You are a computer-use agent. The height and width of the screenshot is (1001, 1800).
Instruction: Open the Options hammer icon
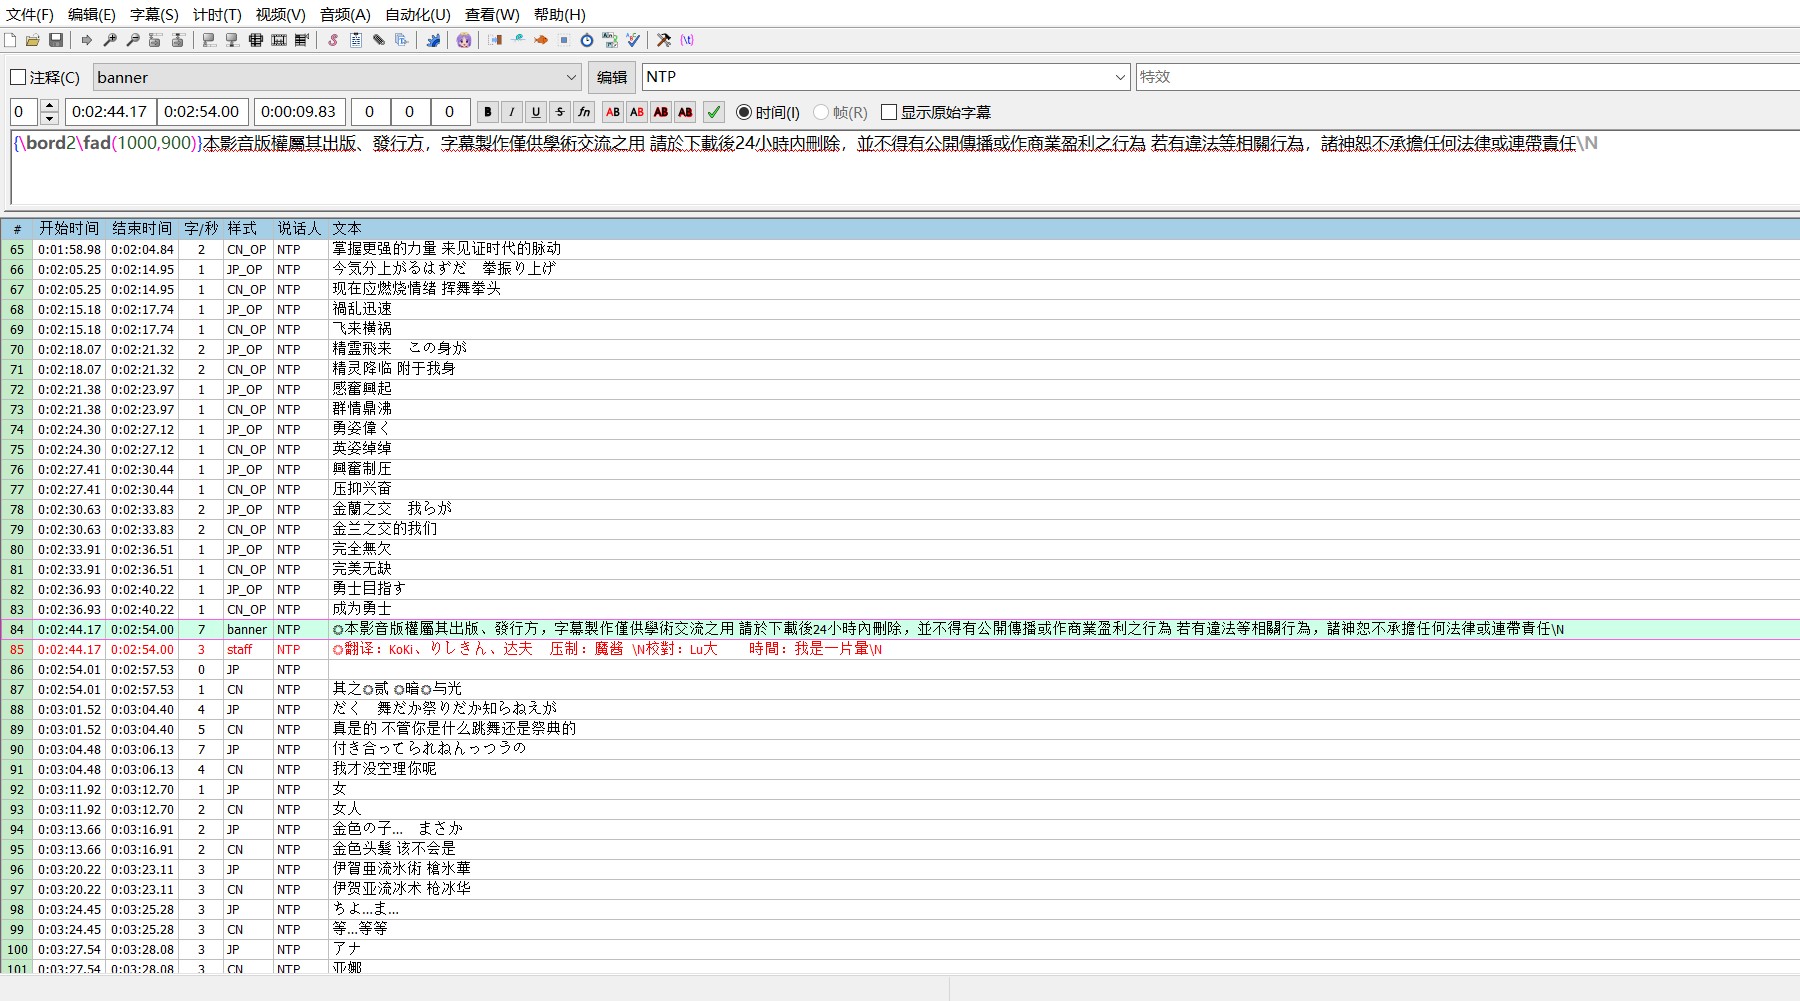tap(663, 40)
